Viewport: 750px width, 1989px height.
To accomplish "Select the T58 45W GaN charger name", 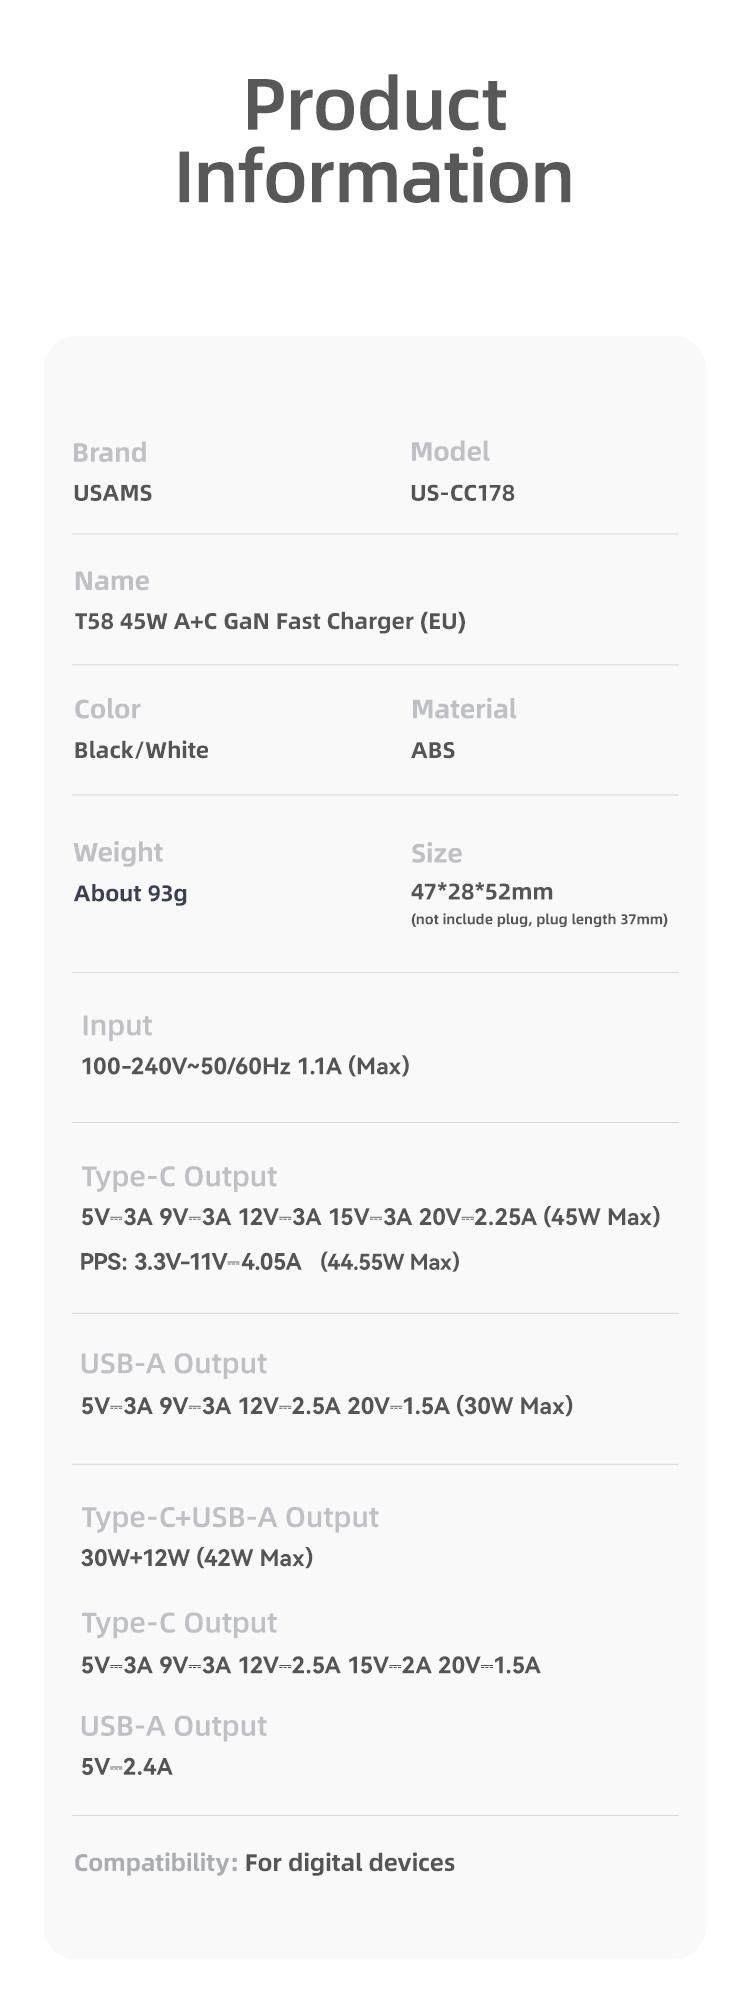I will tap(270, 621).
